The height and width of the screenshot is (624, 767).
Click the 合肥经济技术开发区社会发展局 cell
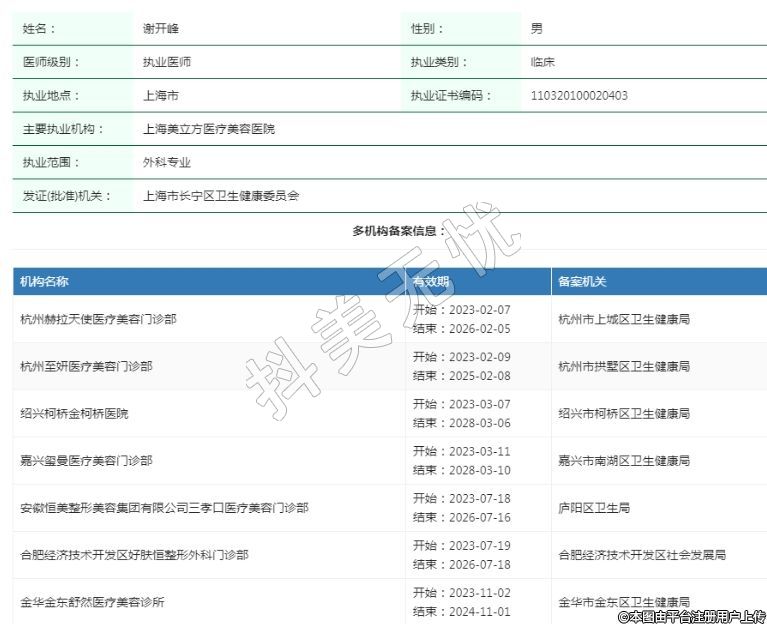tap(641, 555)
